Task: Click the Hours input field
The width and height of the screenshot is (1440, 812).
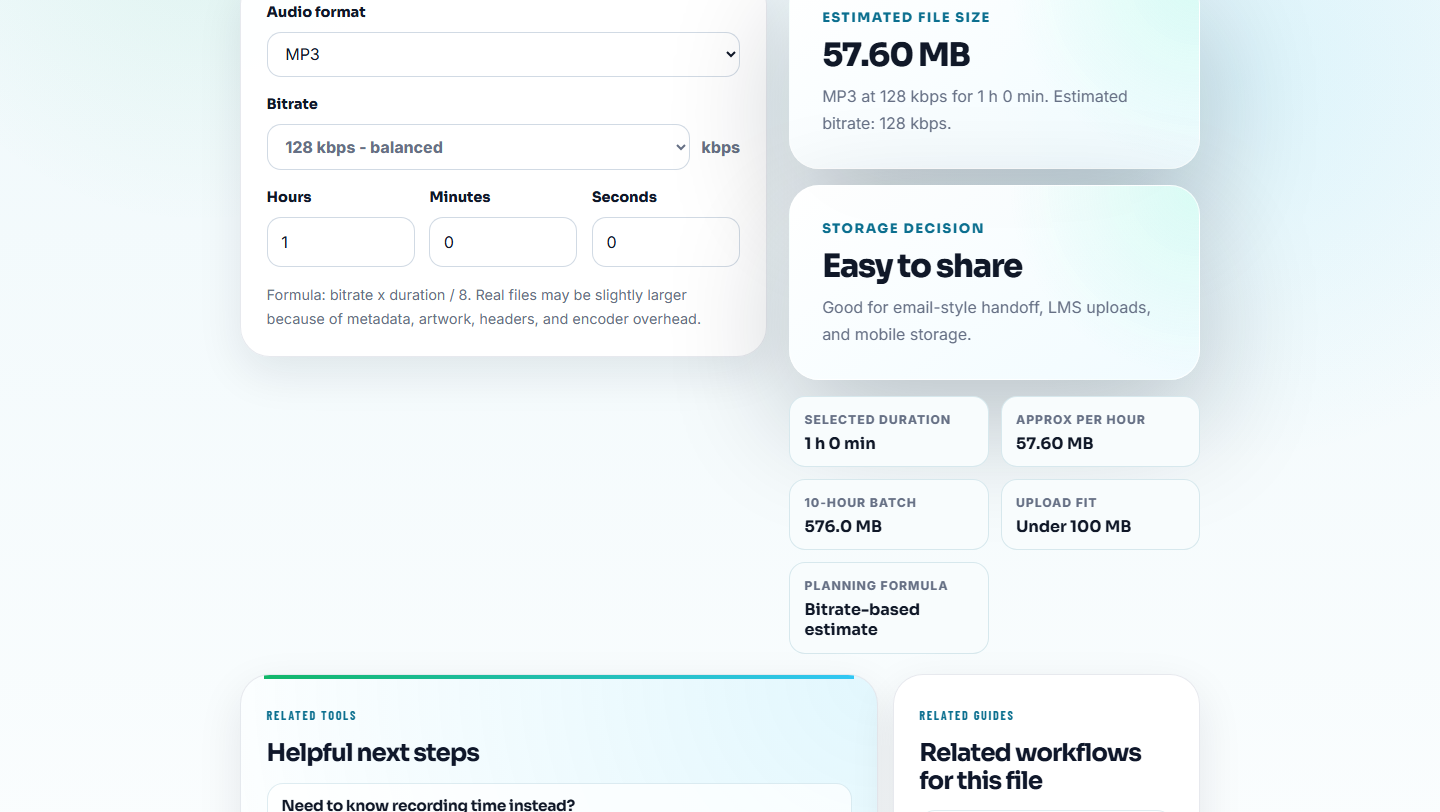Action: pyautogui.click(x=341, y=242)
